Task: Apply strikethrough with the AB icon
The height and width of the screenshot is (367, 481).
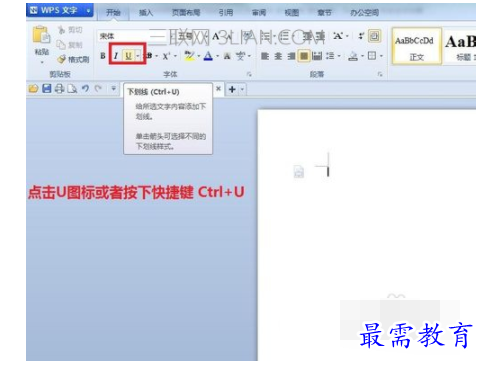Action: pos(149,56)
